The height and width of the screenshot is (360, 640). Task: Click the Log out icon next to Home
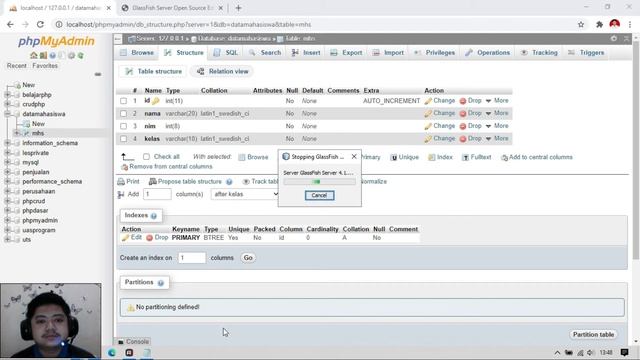[43, 56]
